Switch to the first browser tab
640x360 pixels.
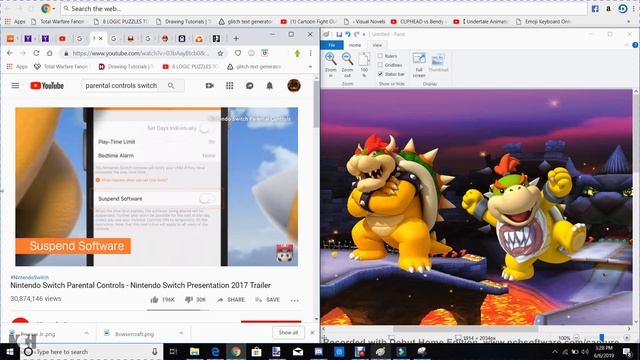[10, 38]
